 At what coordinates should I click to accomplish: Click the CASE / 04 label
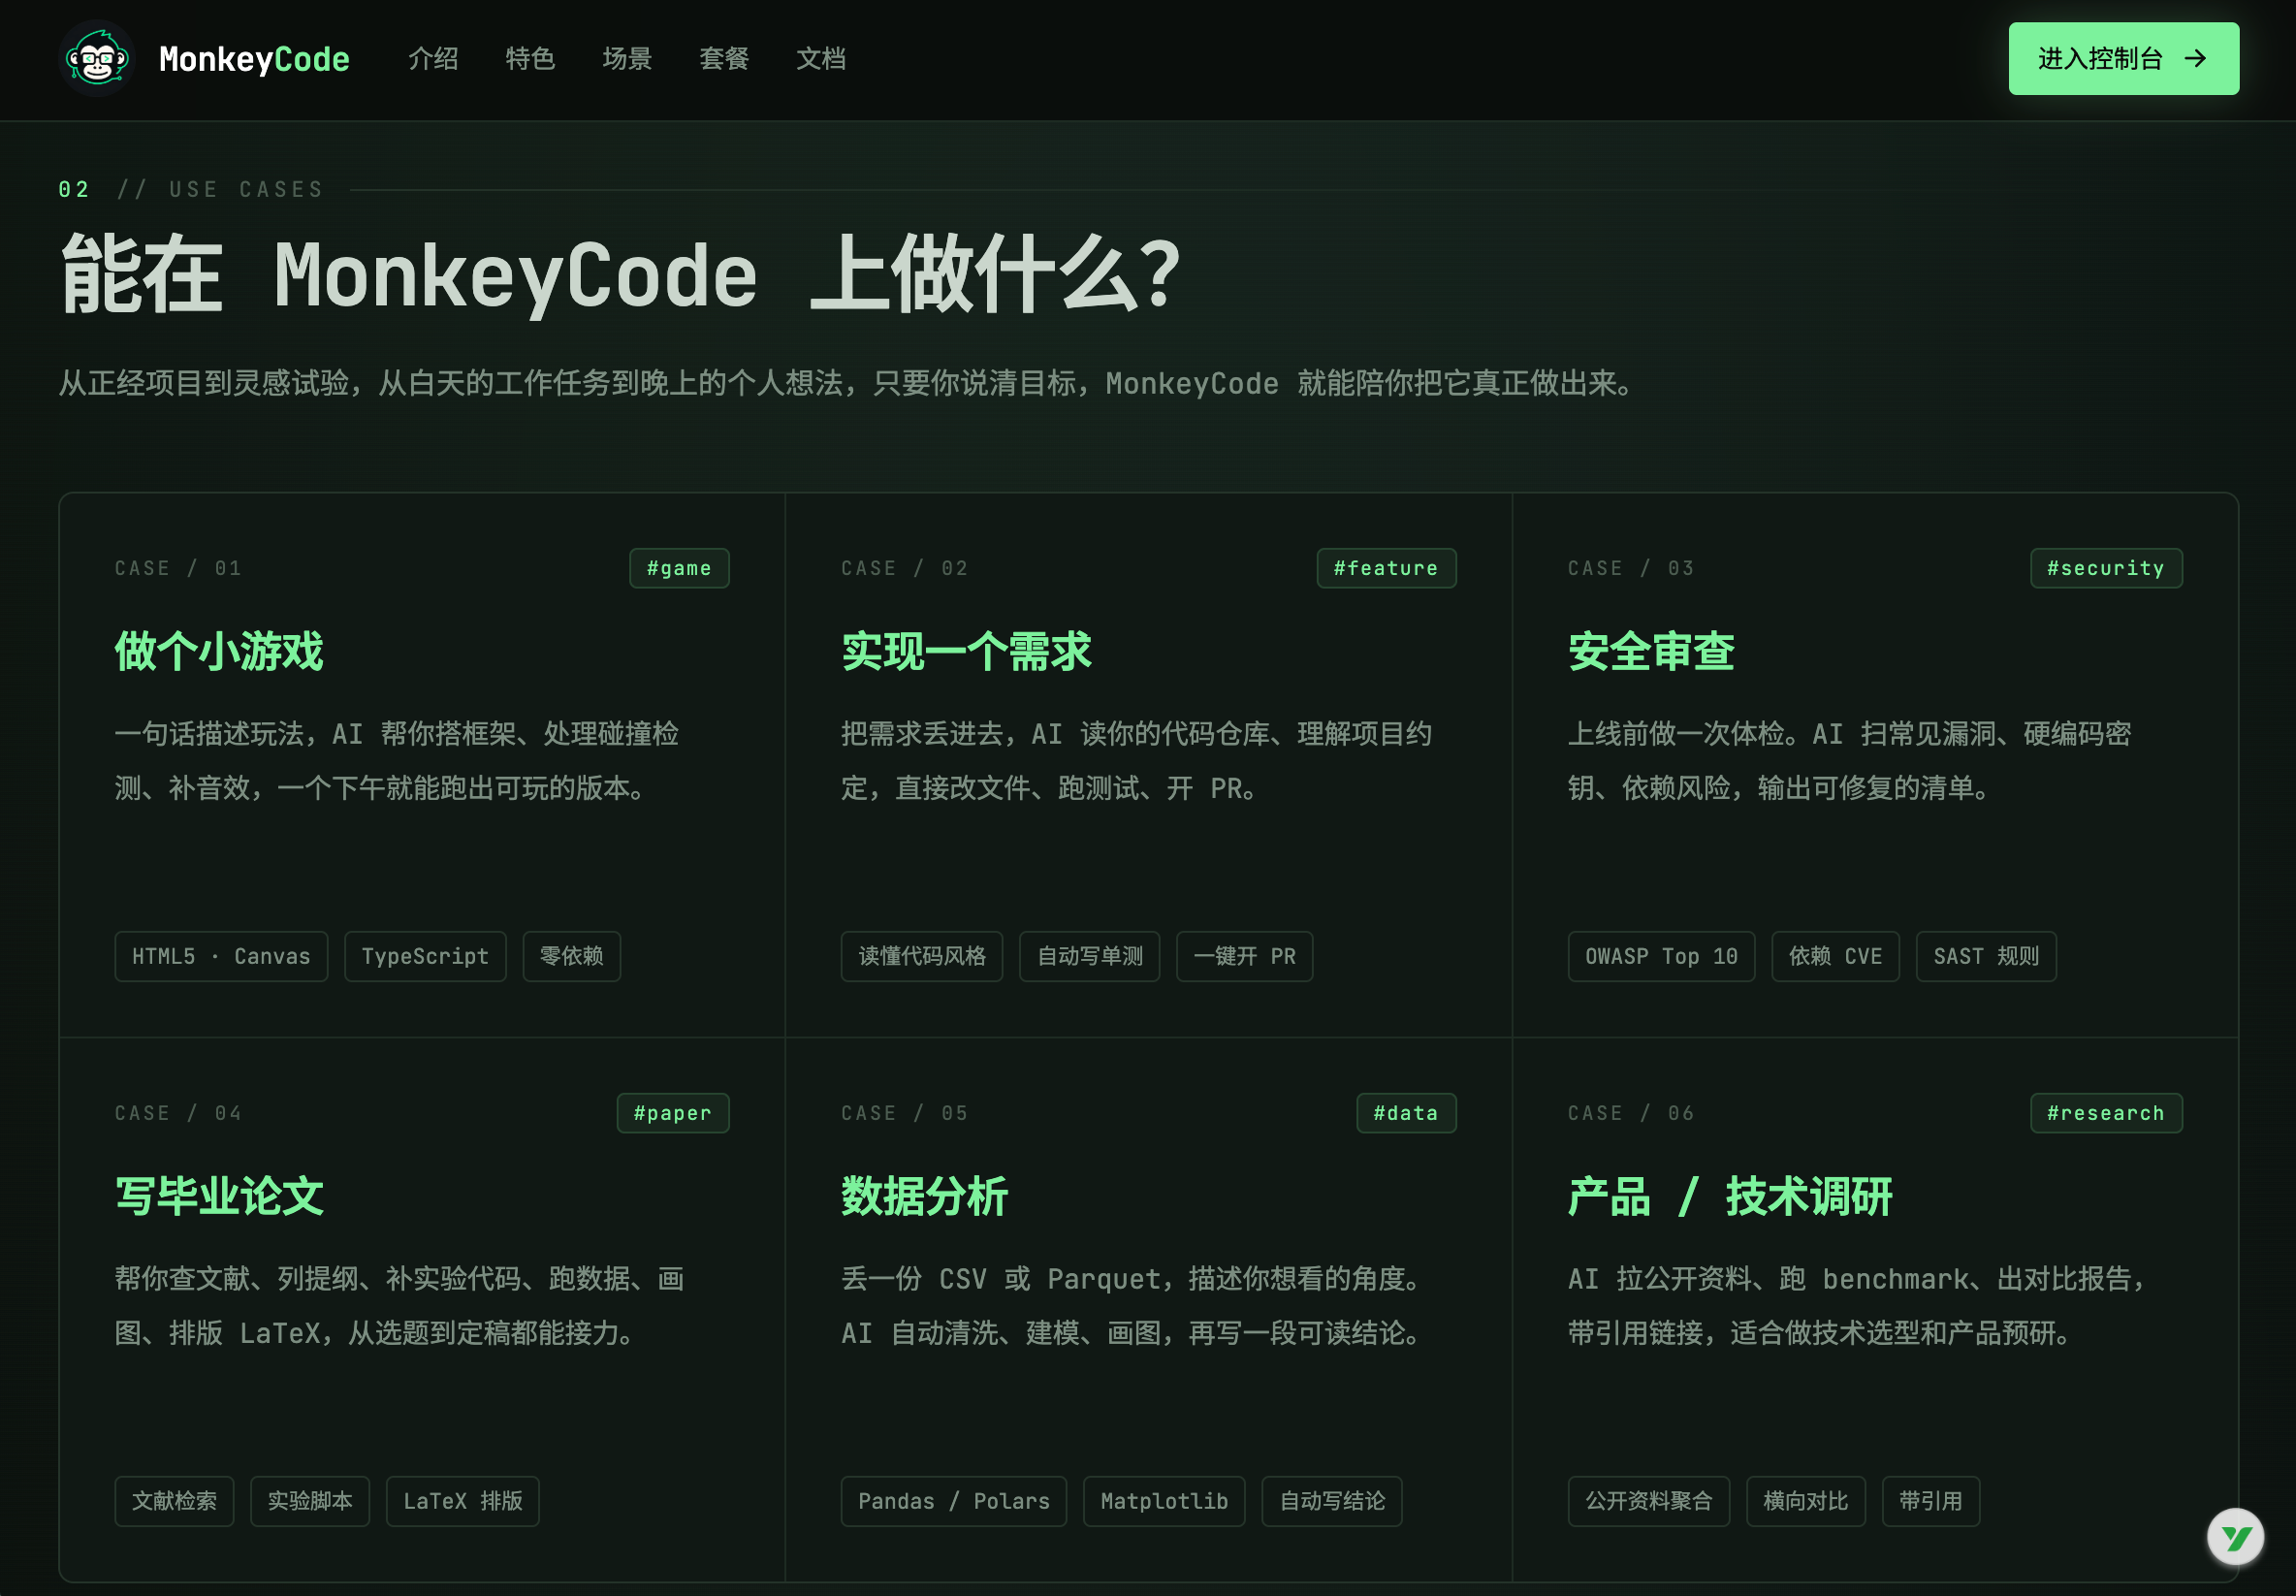pos(178,1113)
